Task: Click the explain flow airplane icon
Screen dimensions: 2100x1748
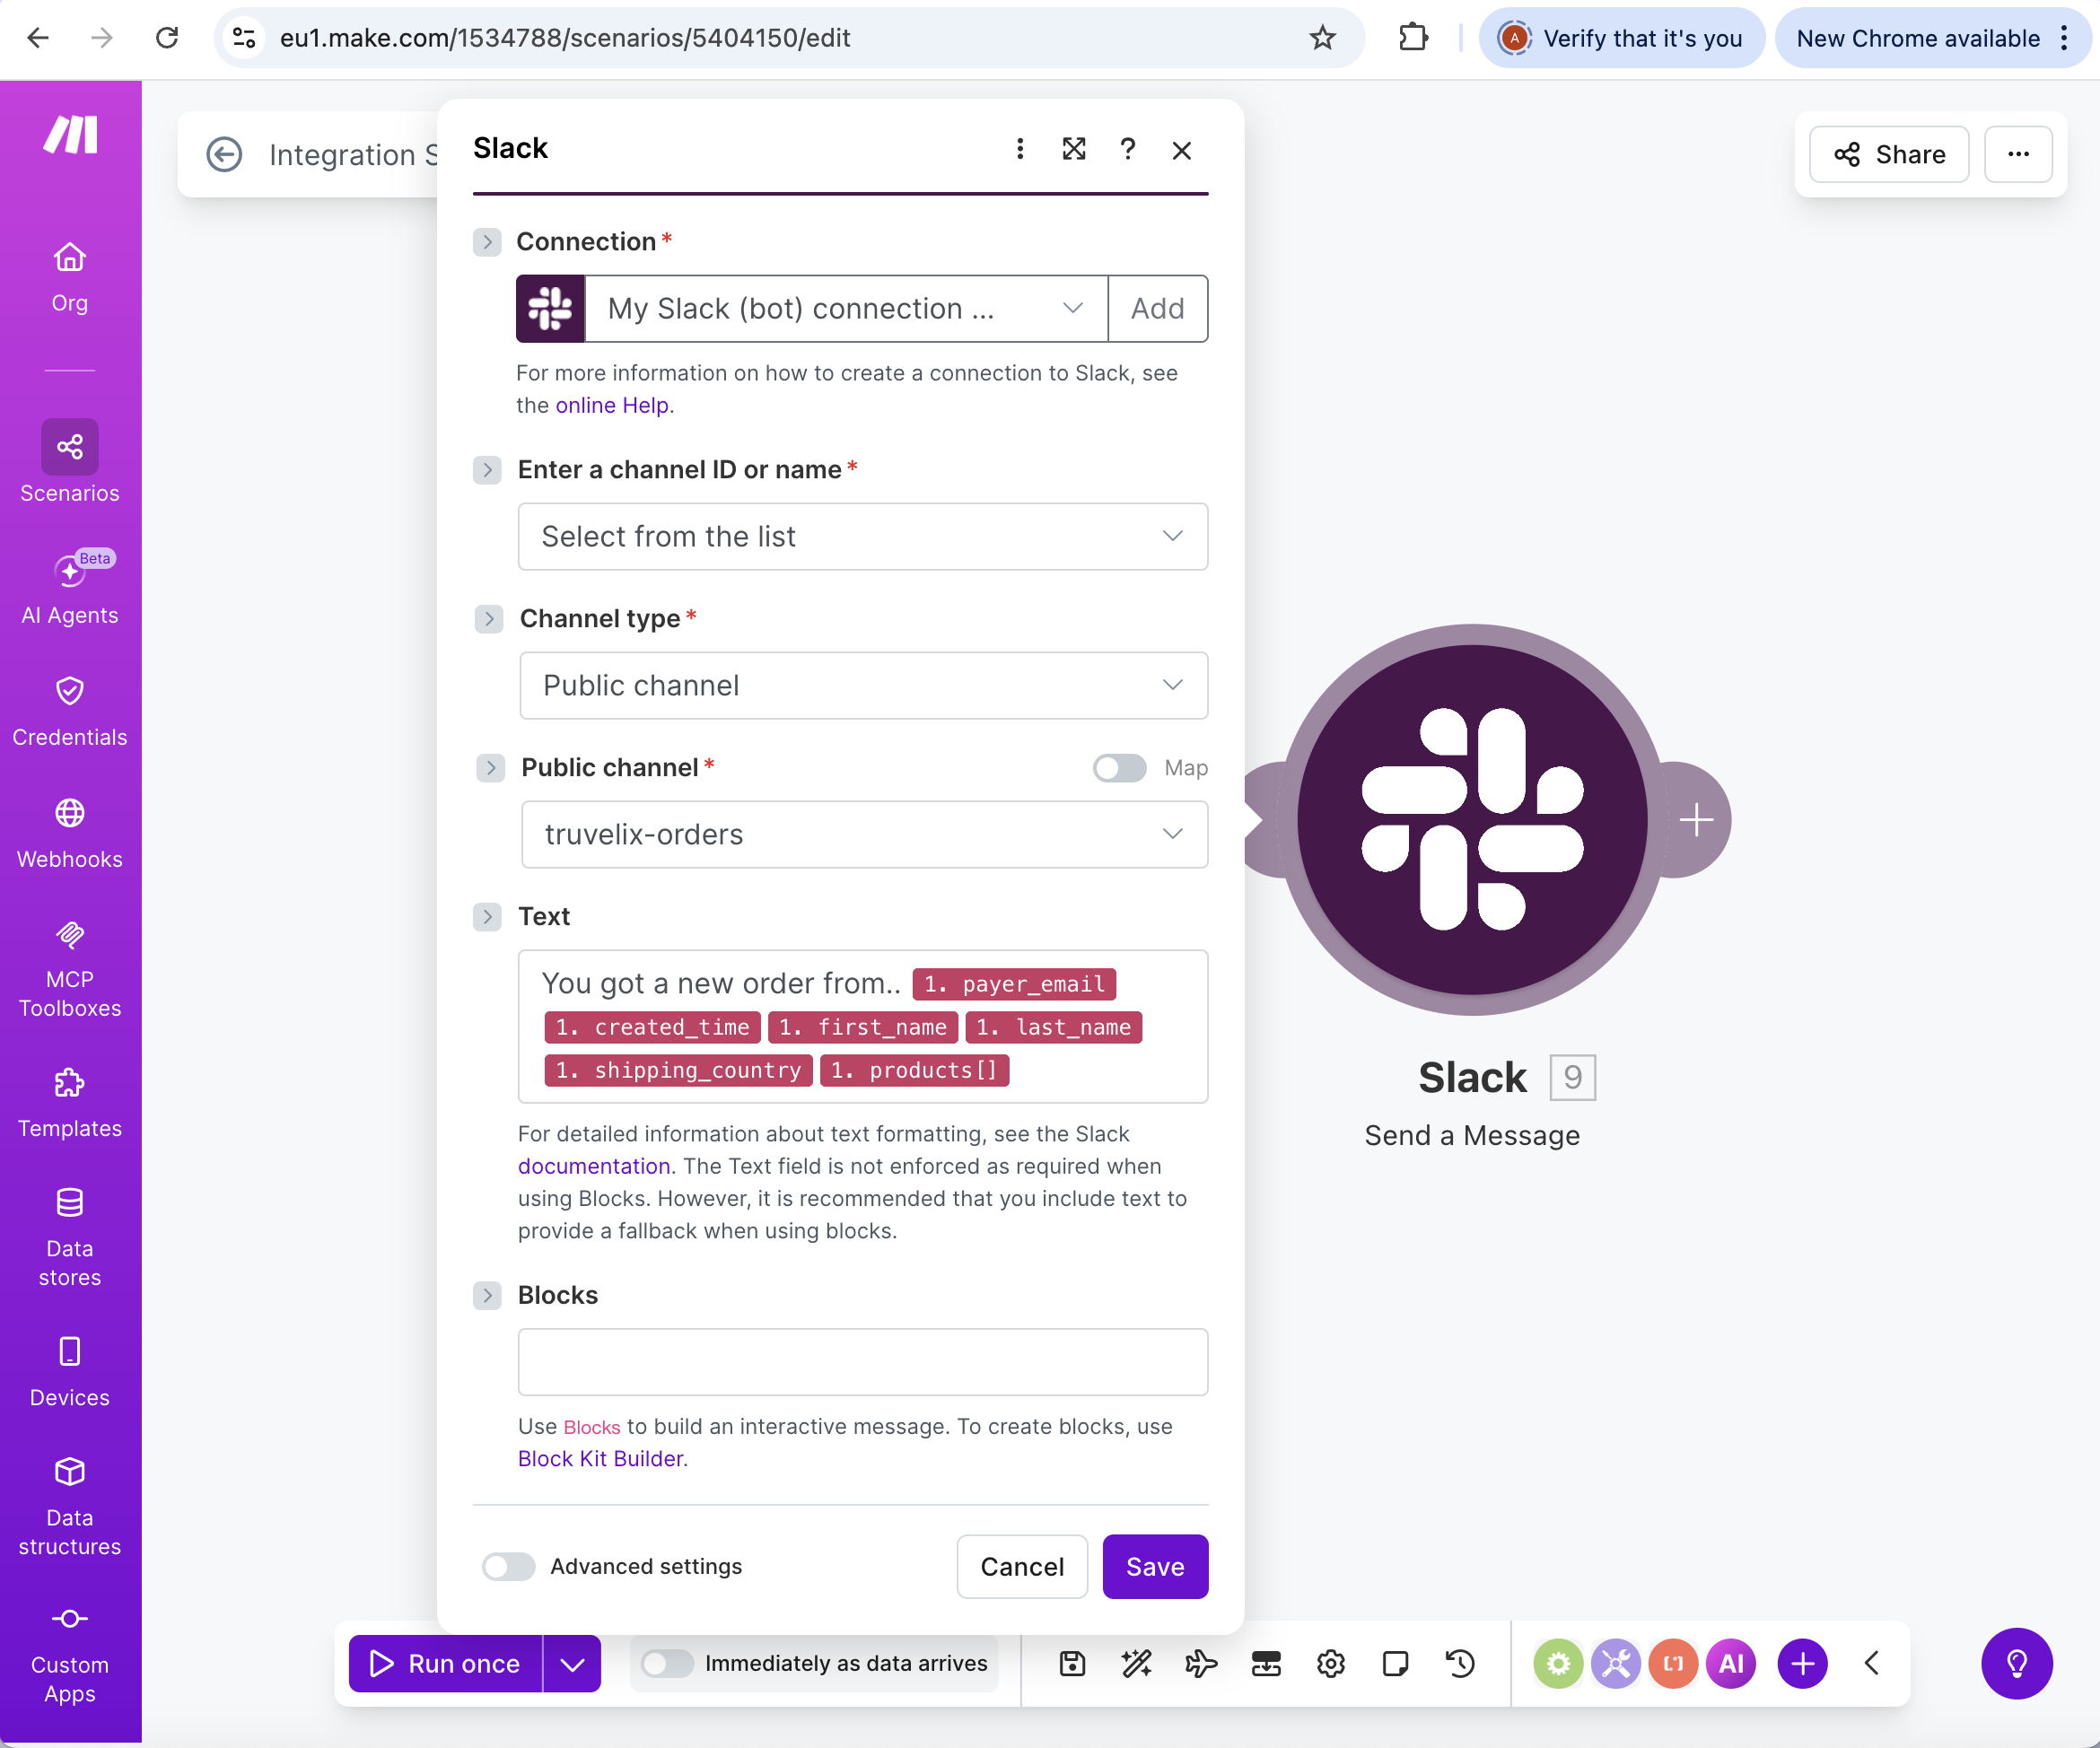Action: coord(1201,1663)
